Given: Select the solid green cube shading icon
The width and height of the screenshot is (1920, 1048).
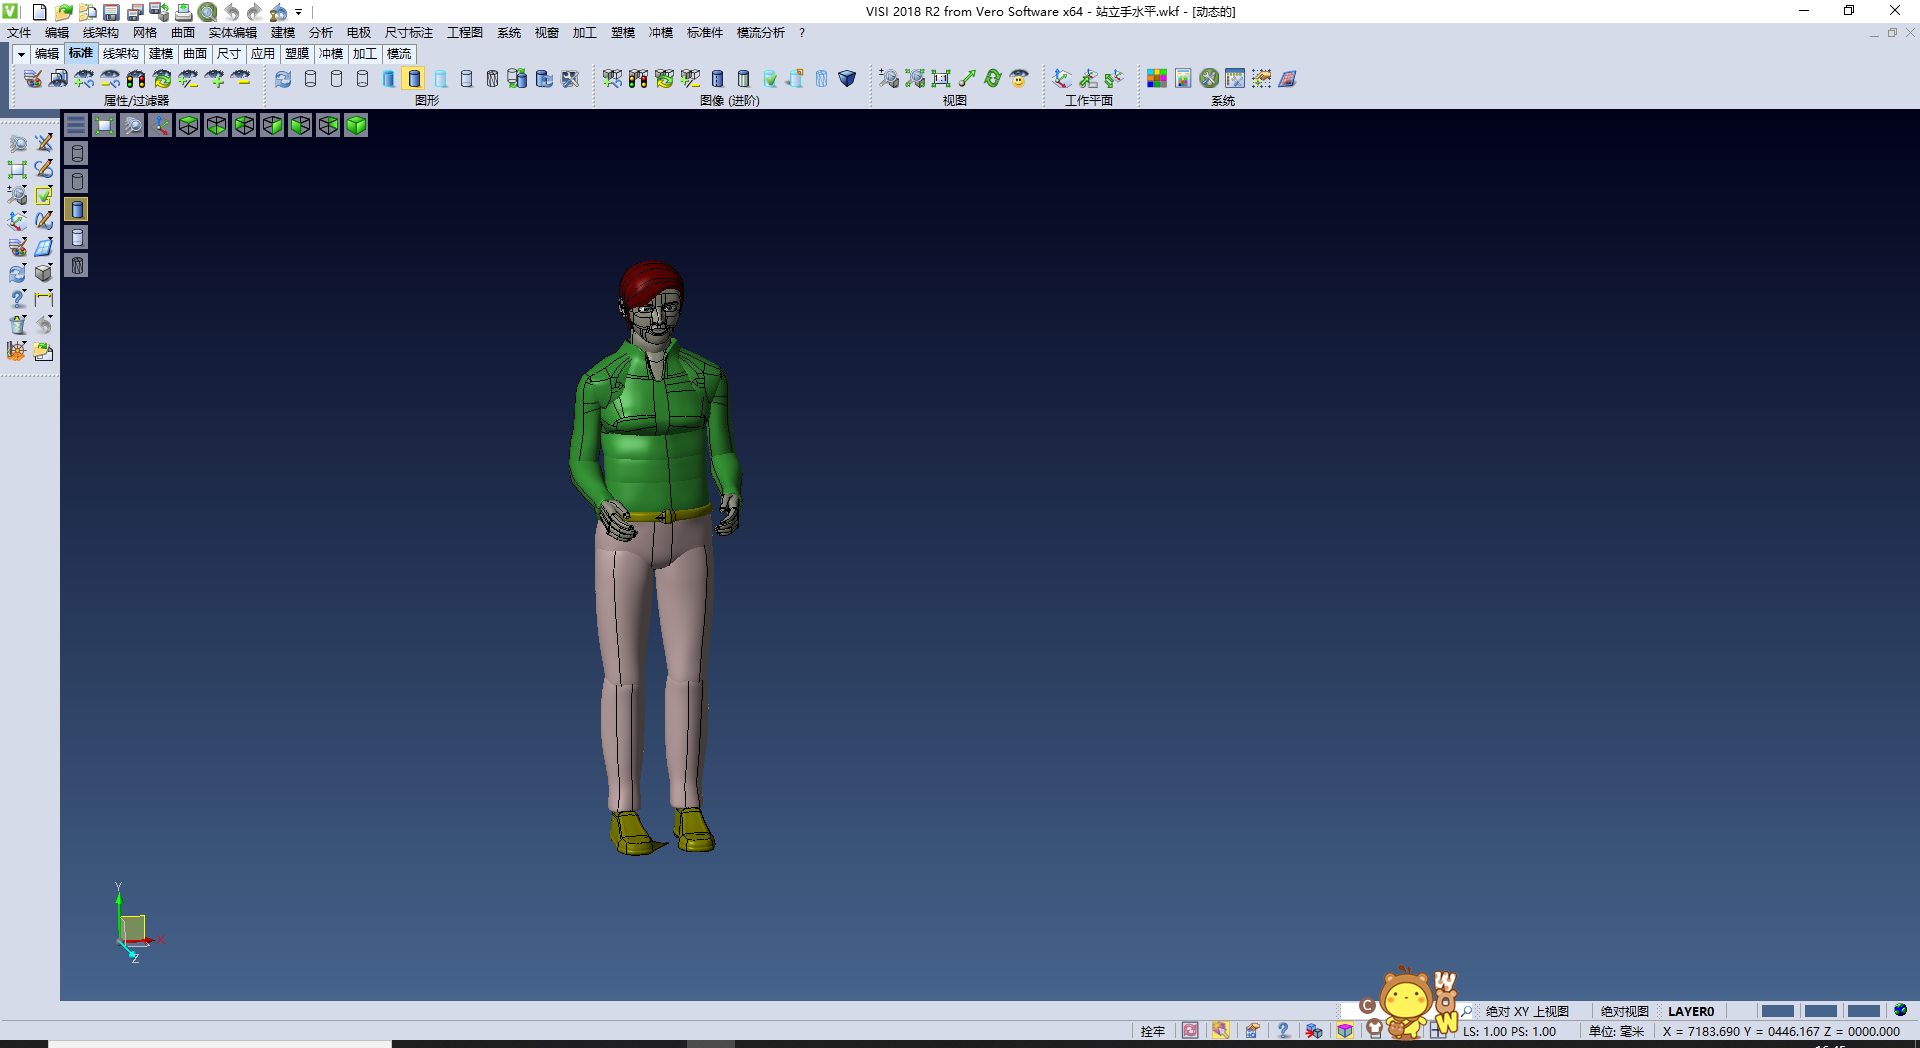Looking at the screenshot, I should point(356,125).
